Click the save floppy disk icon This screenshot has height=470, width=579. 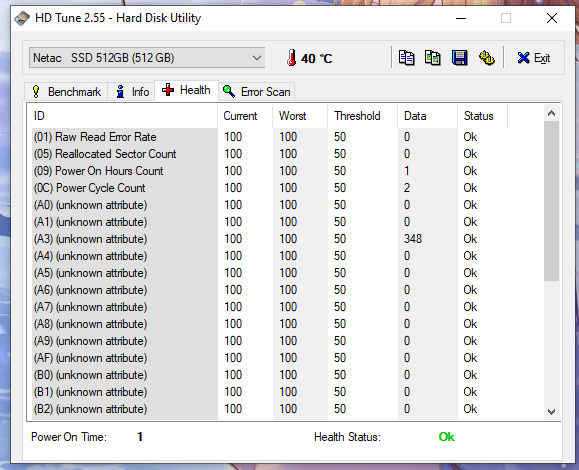459,58
